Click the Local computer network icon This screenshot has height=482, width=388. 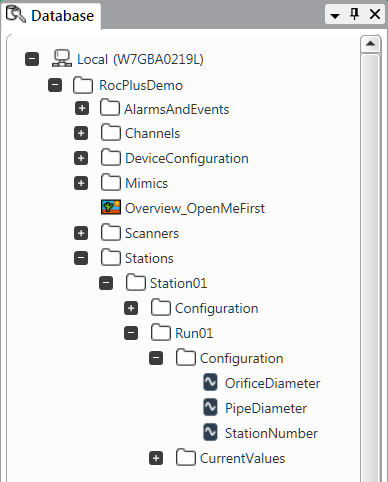click(x=62, y=58)
